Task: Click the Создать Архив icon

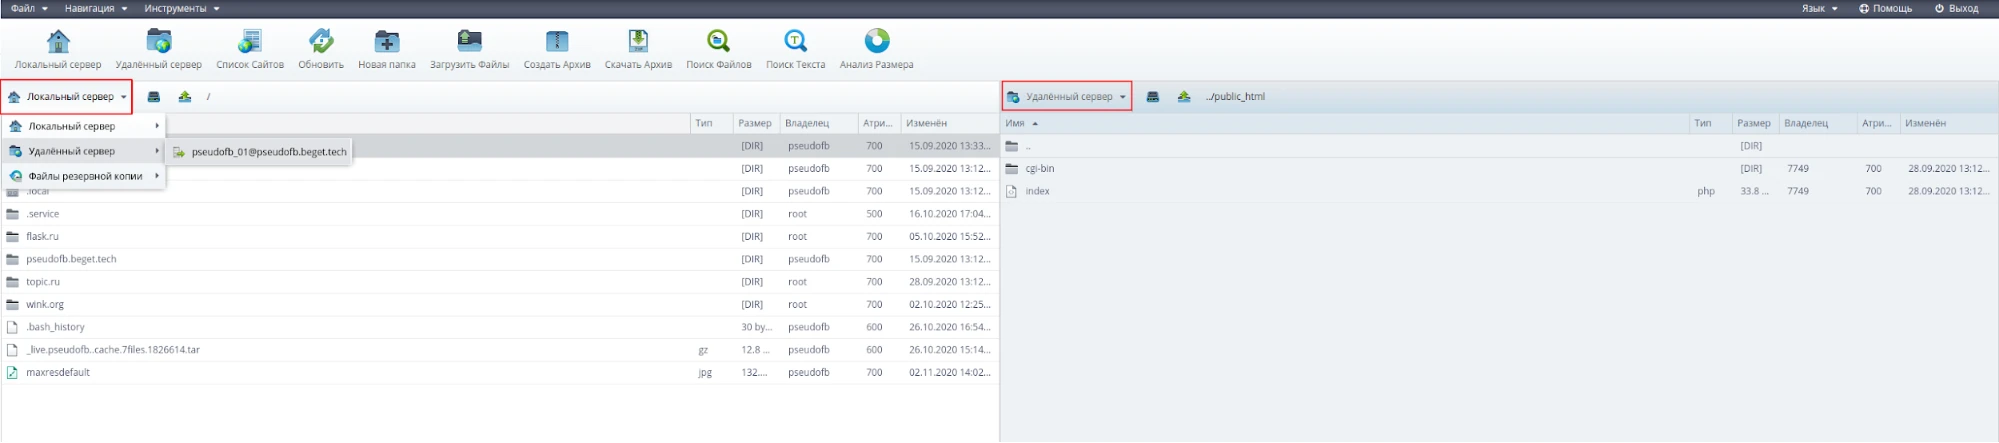Action: point(557,42)
